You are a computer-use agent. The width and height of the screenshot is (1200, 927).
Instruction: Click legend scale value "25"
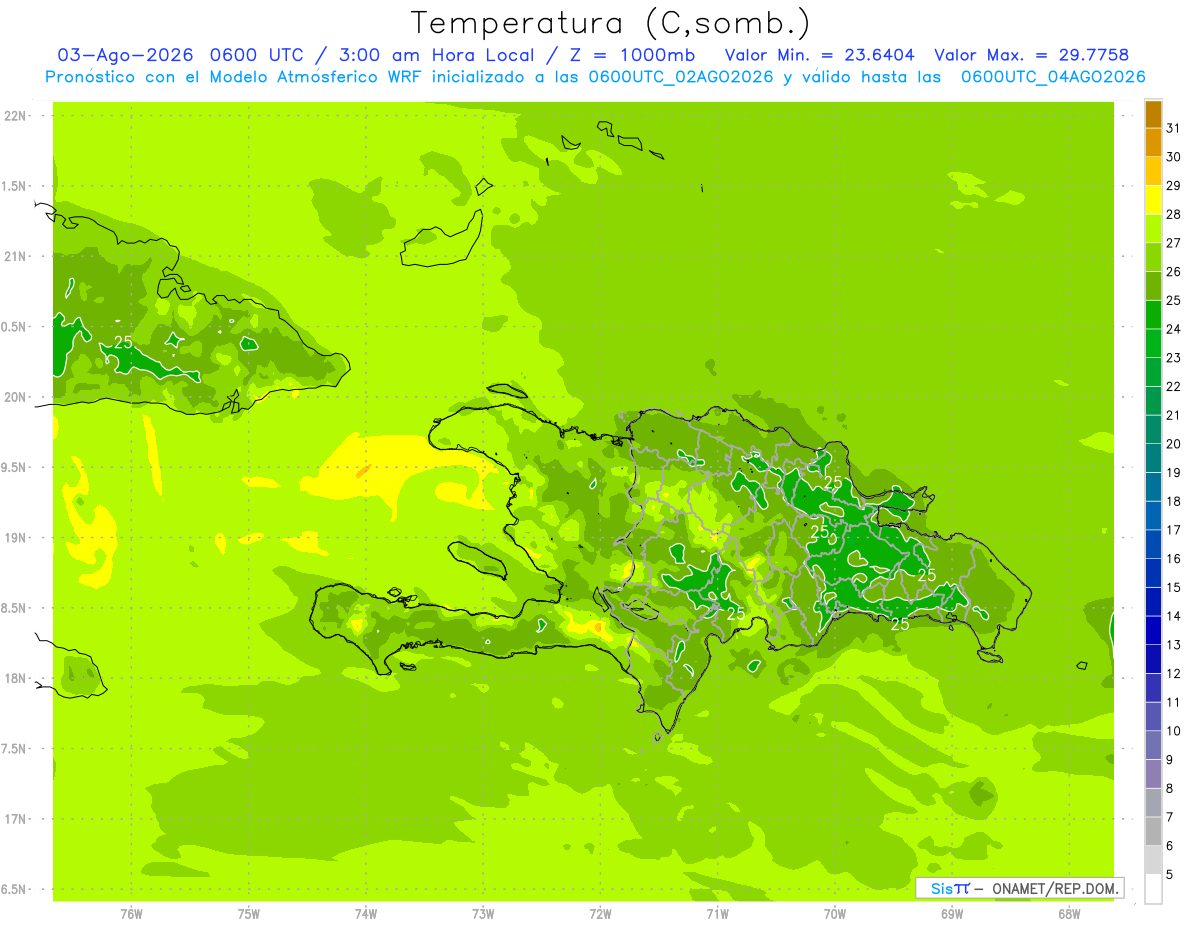(1174, 300)
